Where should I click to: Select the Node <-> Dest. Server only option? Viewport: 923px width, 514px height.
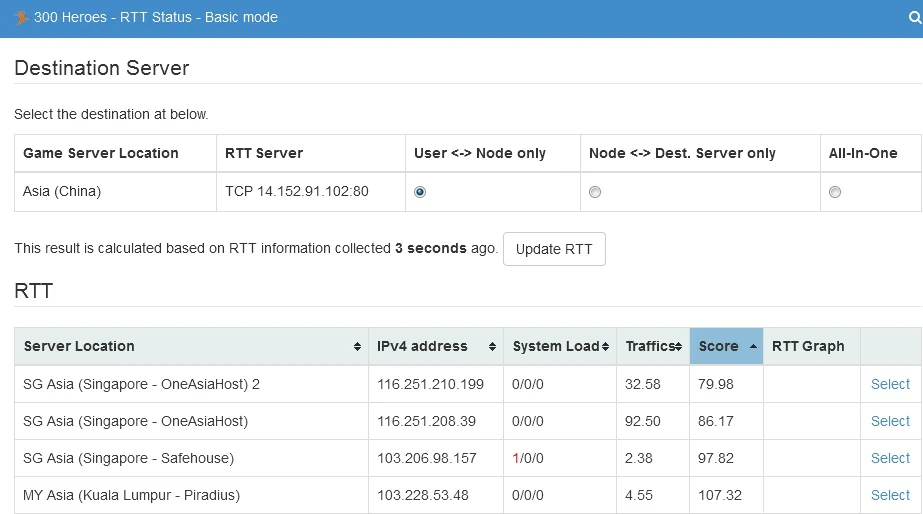(595, 192)
